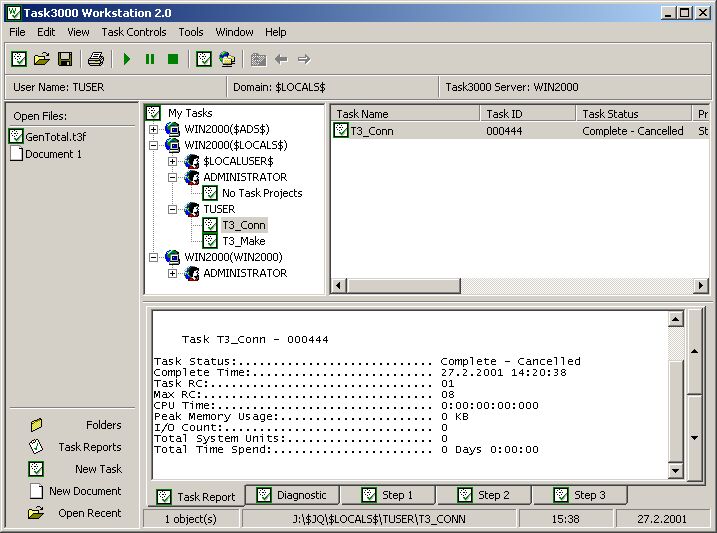Switch to the Step 2 tab
717x533 pixels.
(484, 495)
